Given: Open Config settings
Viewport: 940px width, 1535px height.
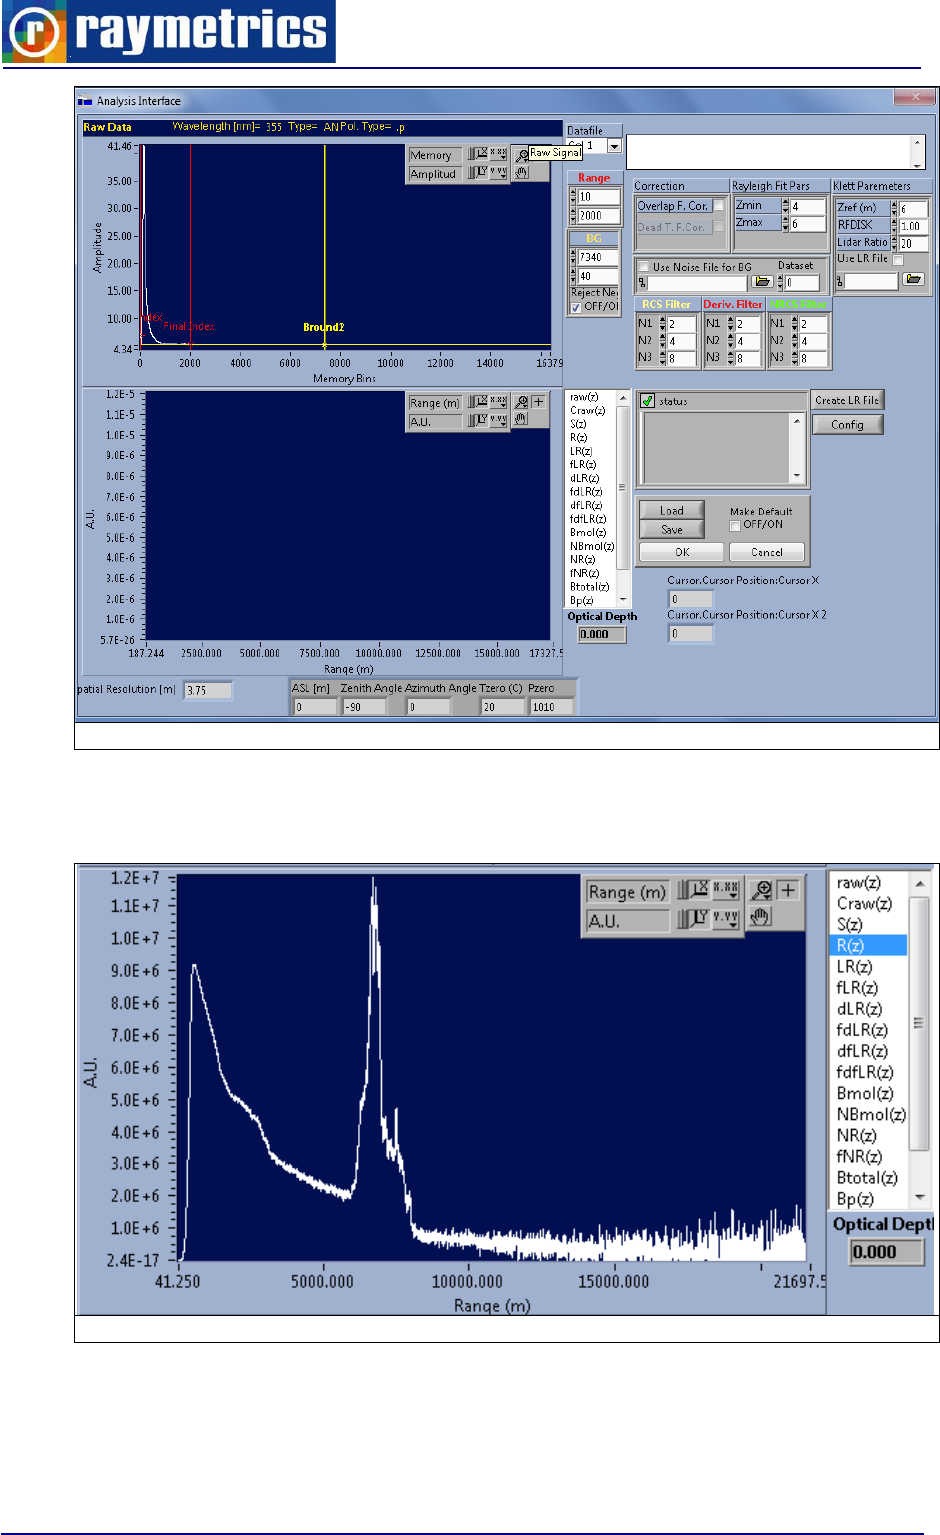Looking at the screenshot, I should (847, 424).
